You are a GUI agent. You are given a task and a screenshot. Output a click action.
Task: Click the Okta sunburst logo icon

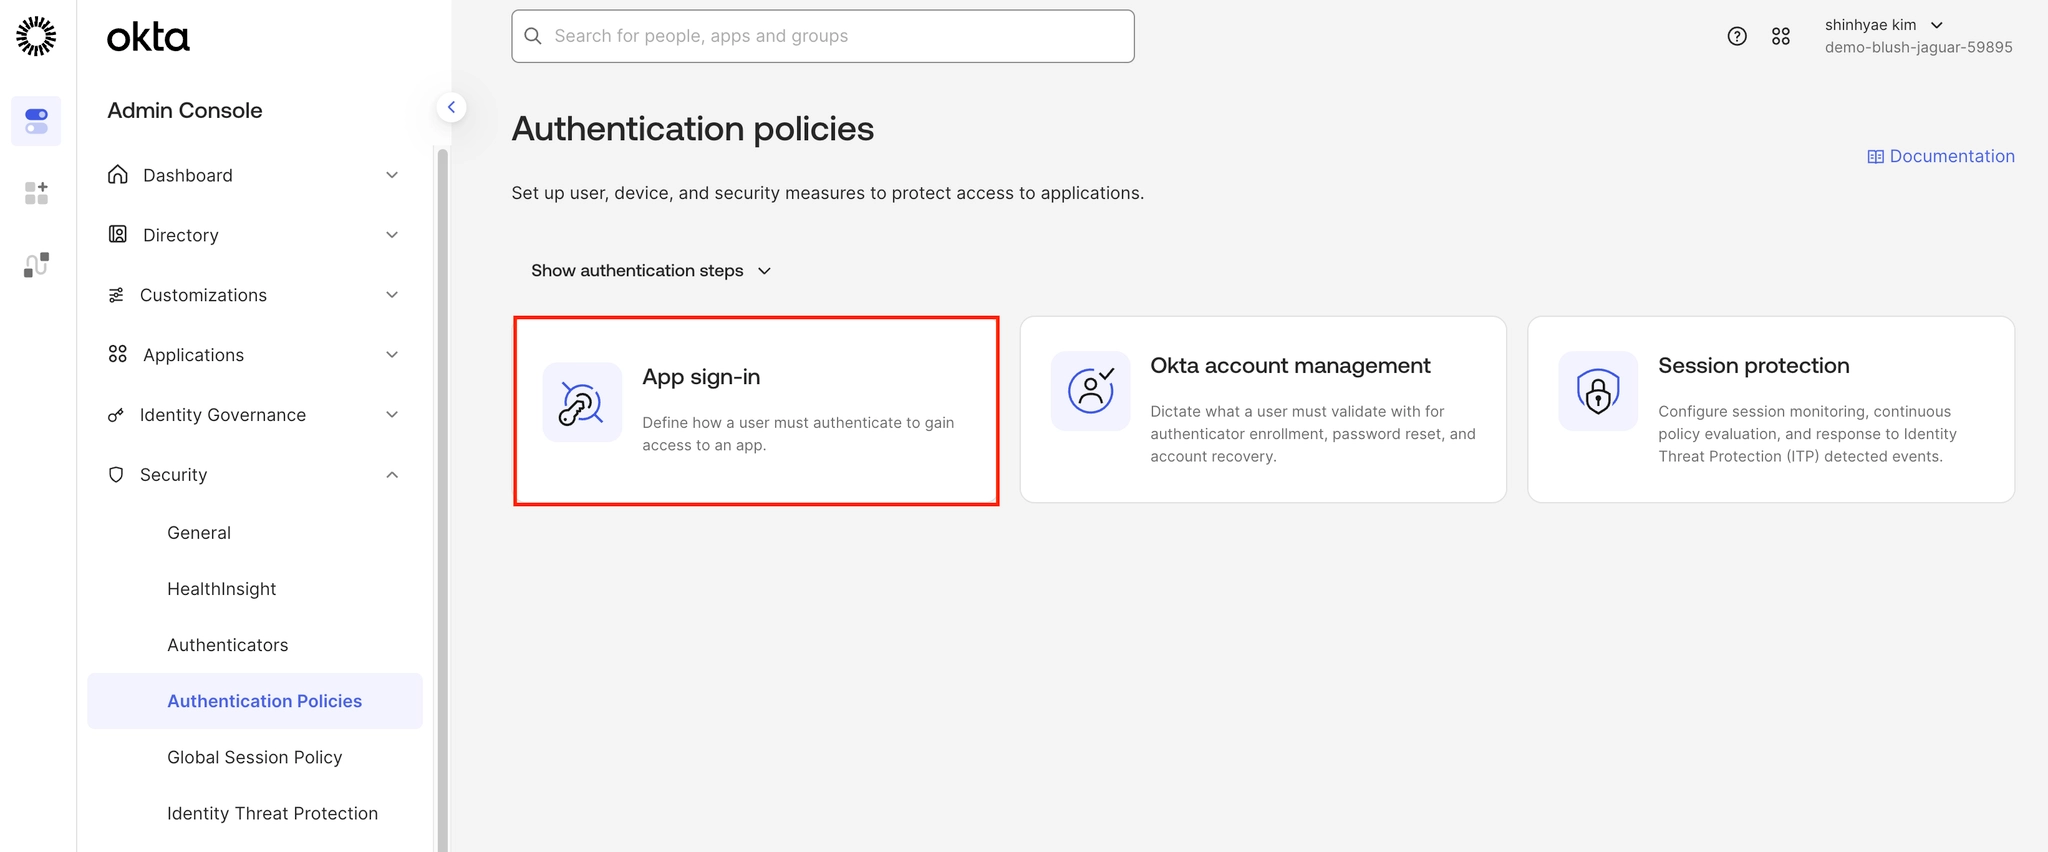tap(36, 36)
